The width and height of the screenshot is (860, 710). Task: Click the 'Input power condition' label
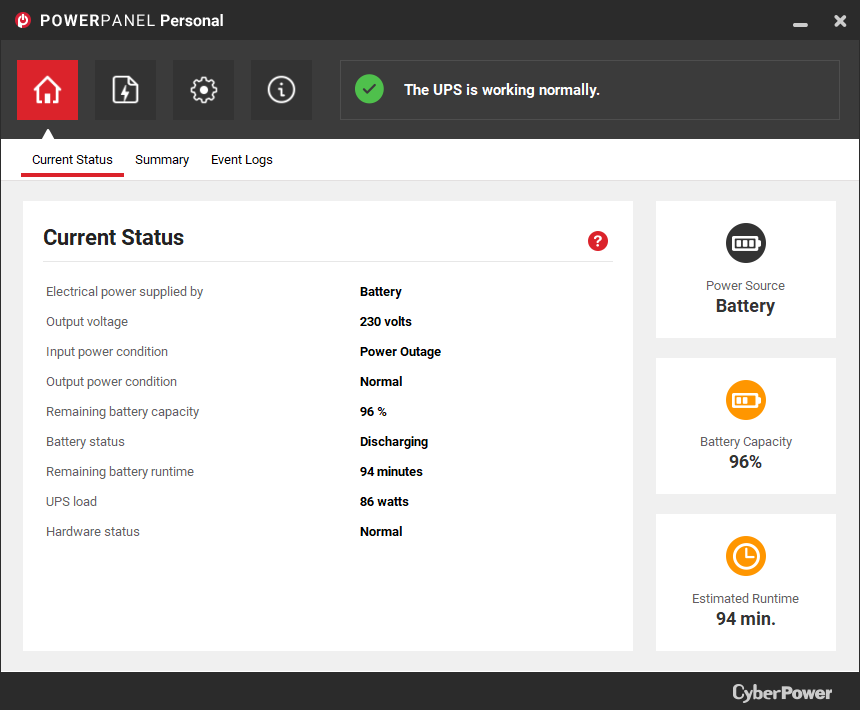coord(107,351)
